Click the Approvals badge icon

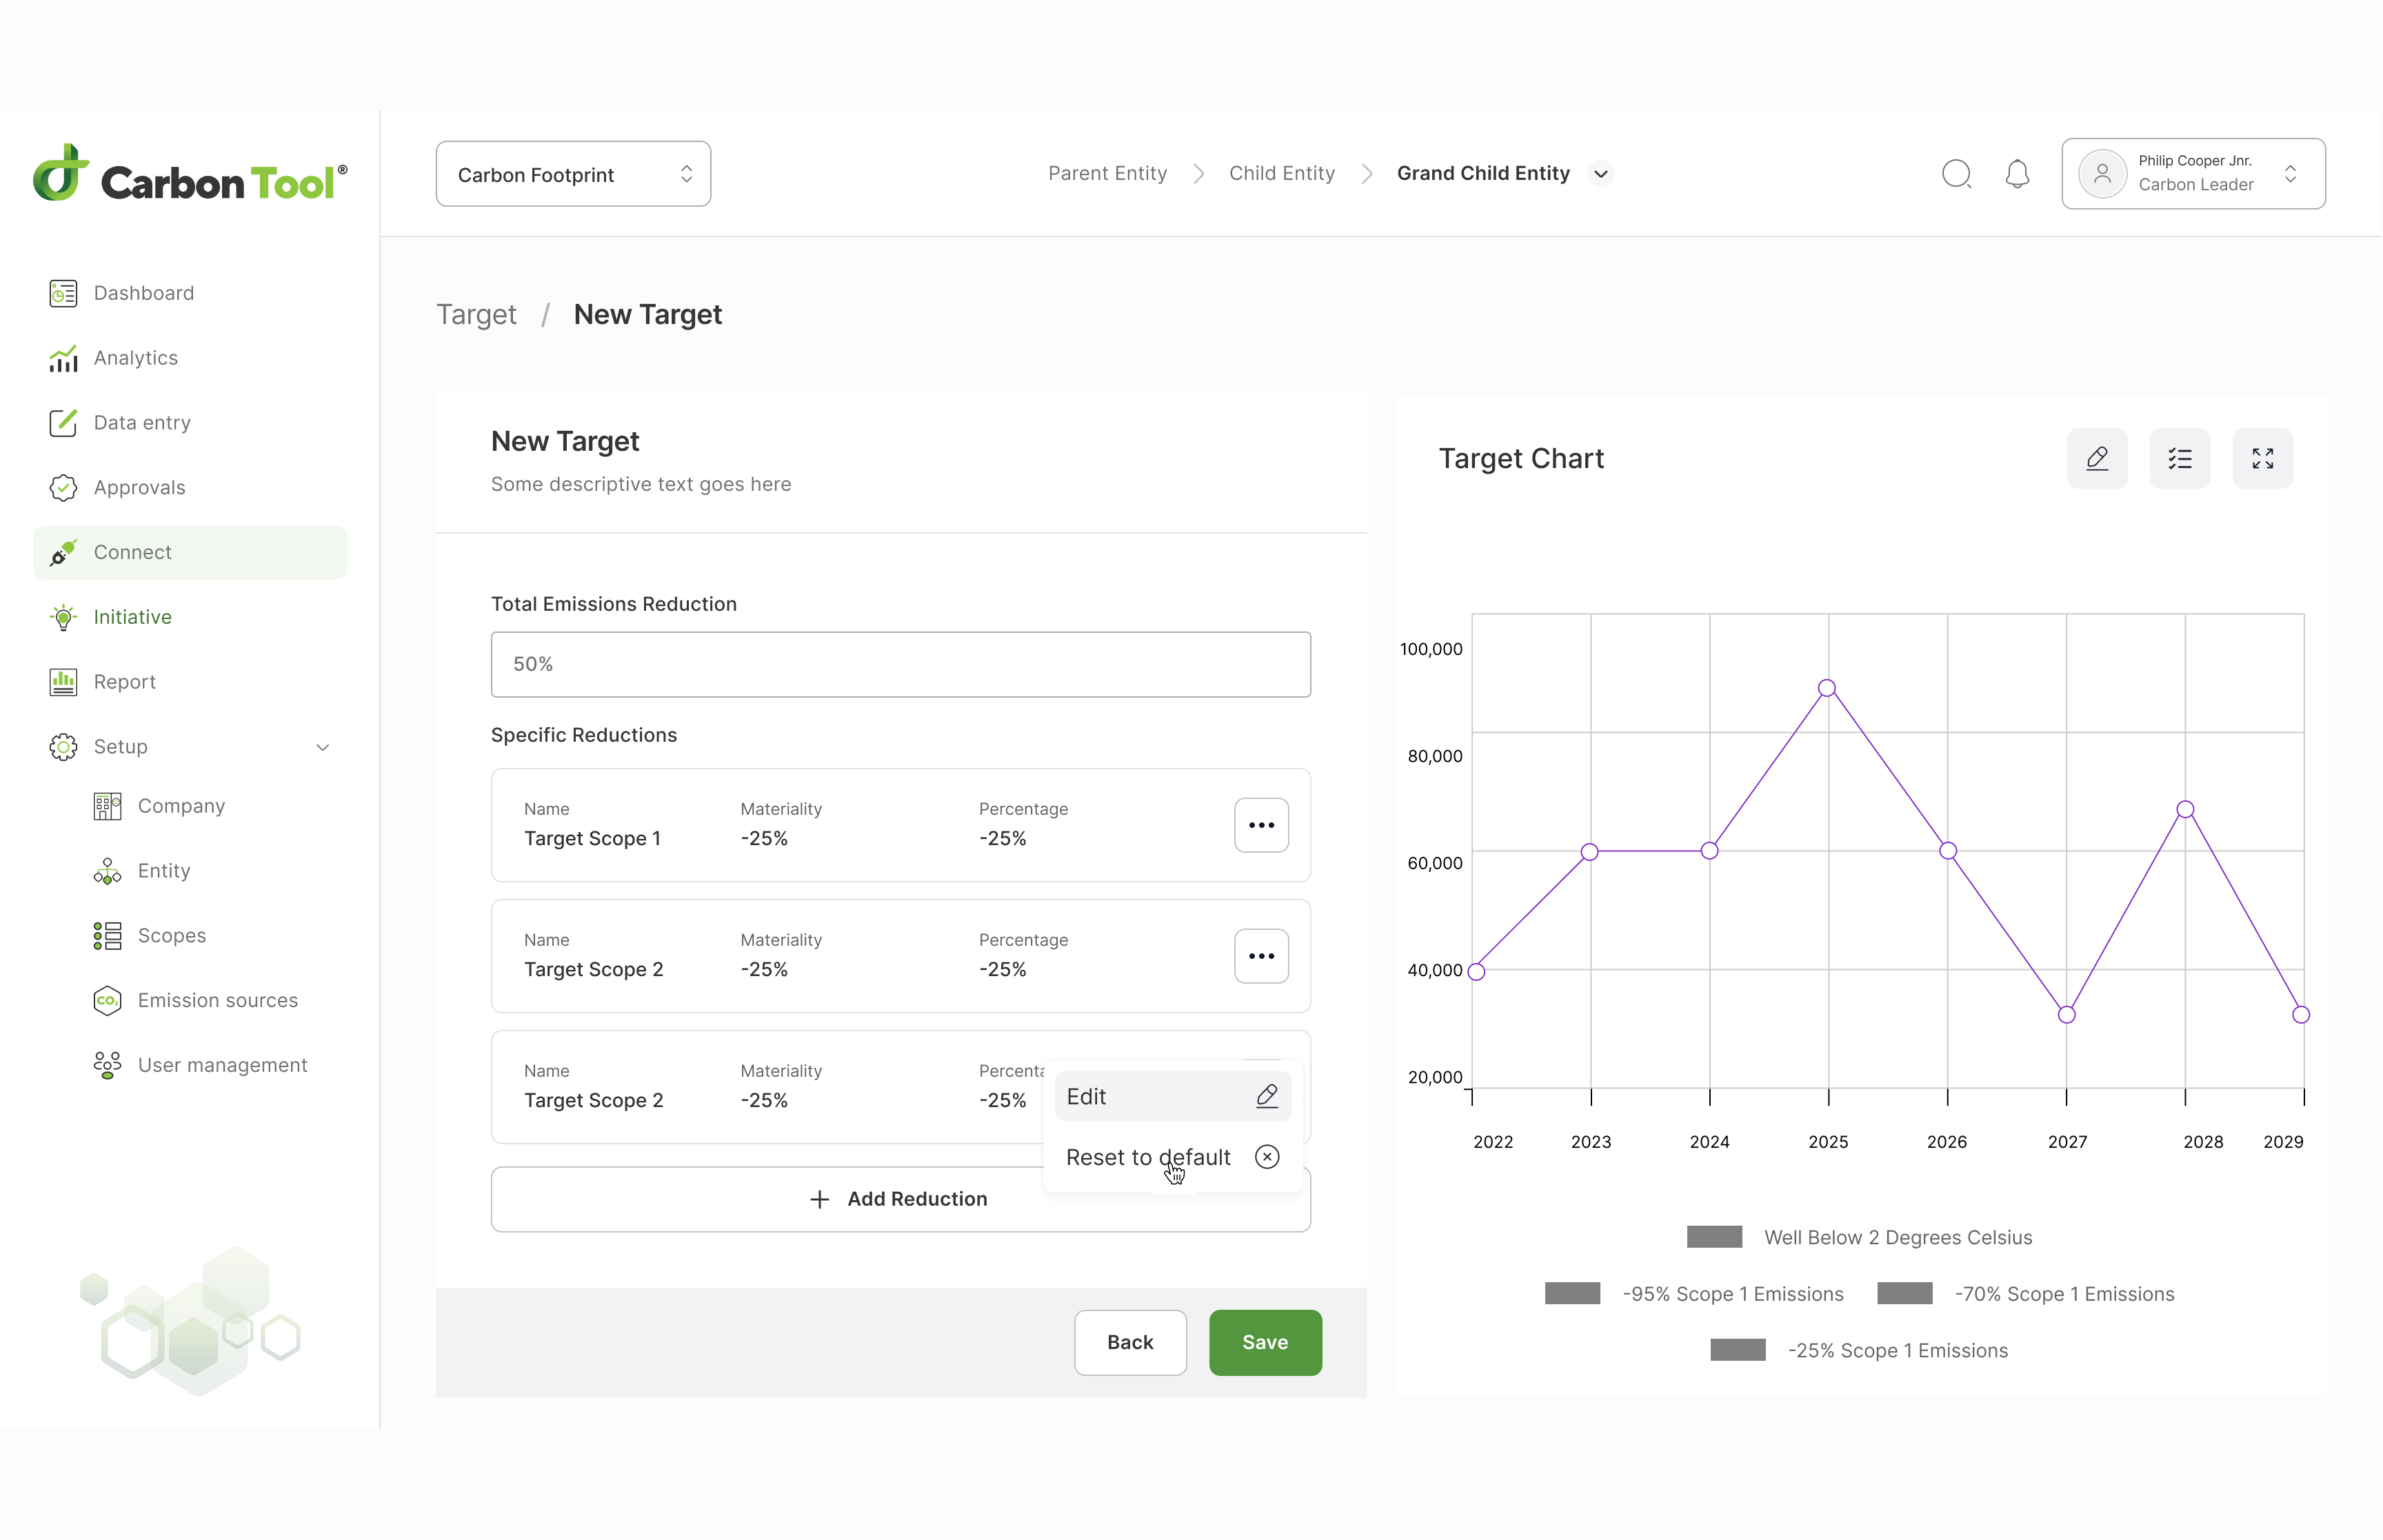click(63, 488)
